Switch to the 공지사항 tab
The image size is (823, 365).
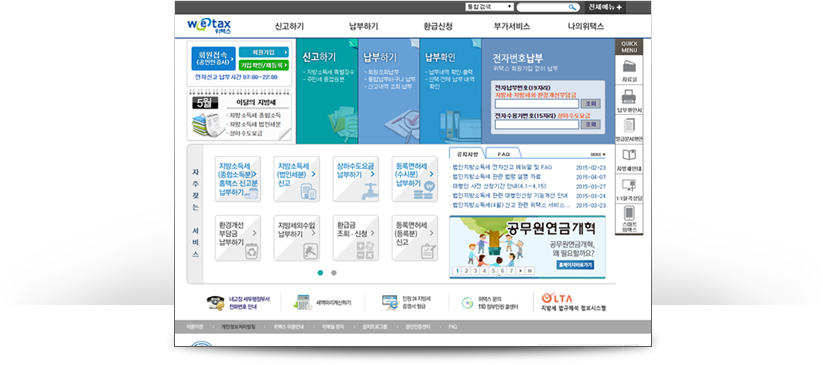point(467,154)
